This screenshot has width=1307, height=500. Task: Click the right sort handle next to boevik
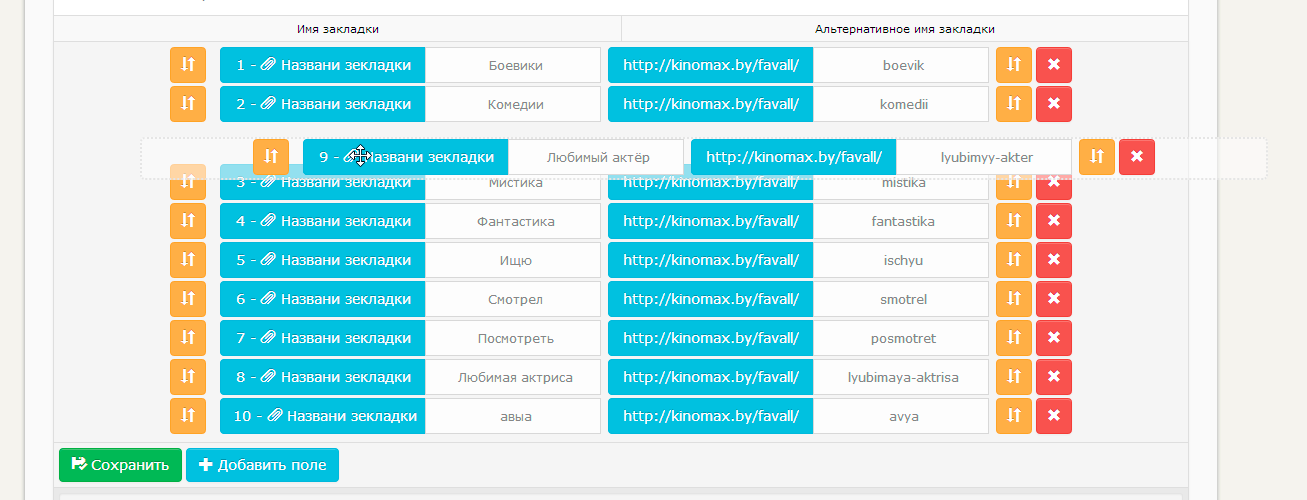tap(1013, 65)
